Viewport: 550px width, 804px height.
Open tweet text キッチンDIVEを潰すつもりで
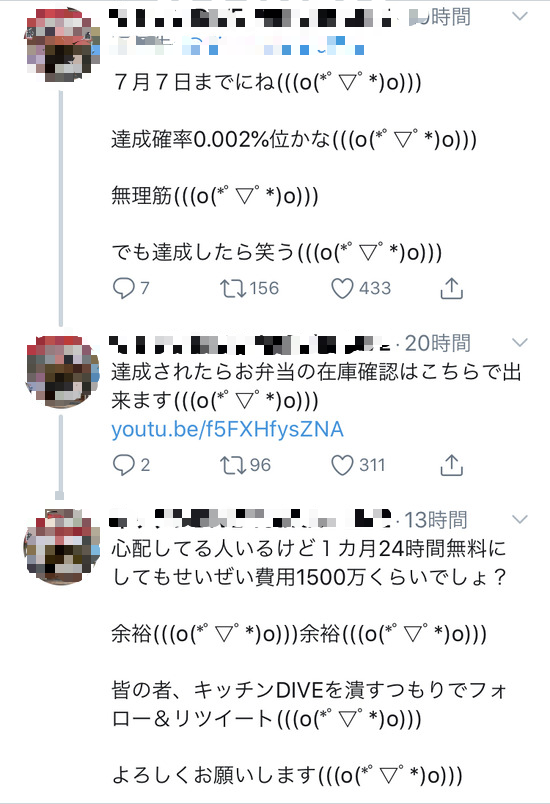(309, 704)
